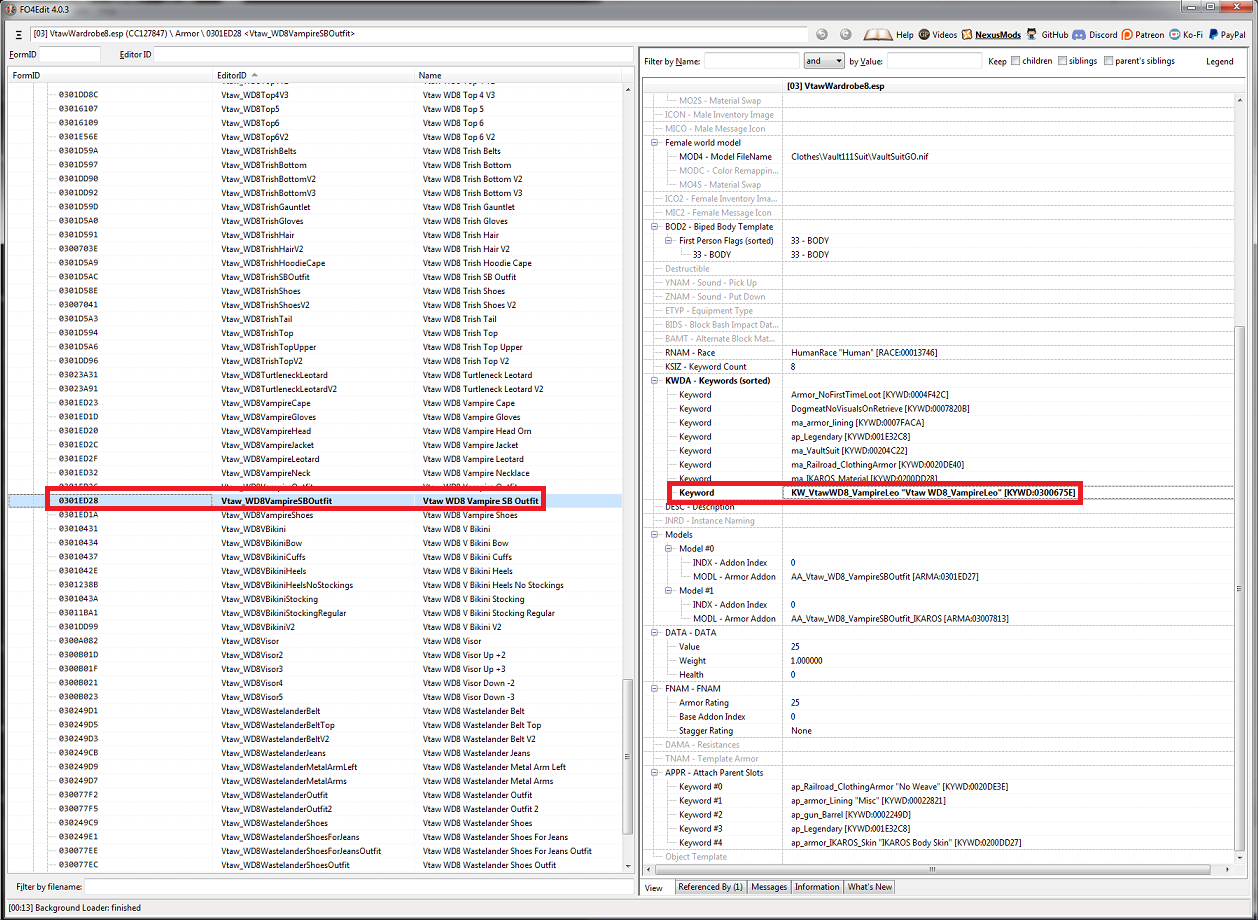Collapse the KWDA Keywords (sorted) node

pos(657,381)
